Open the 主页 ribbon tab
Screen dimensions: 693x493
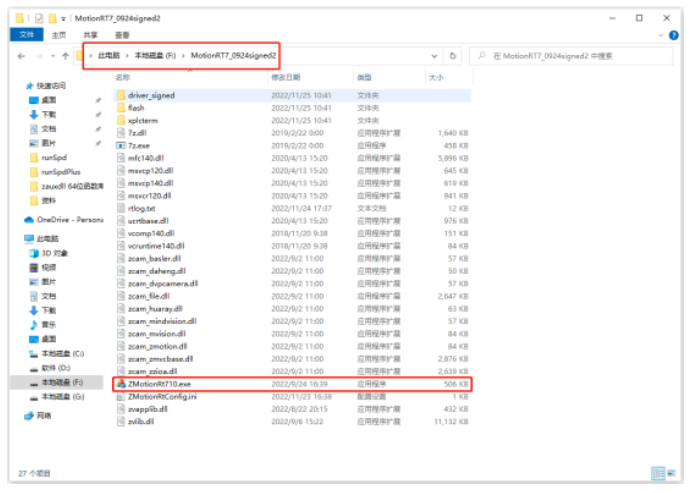[59, 35]
